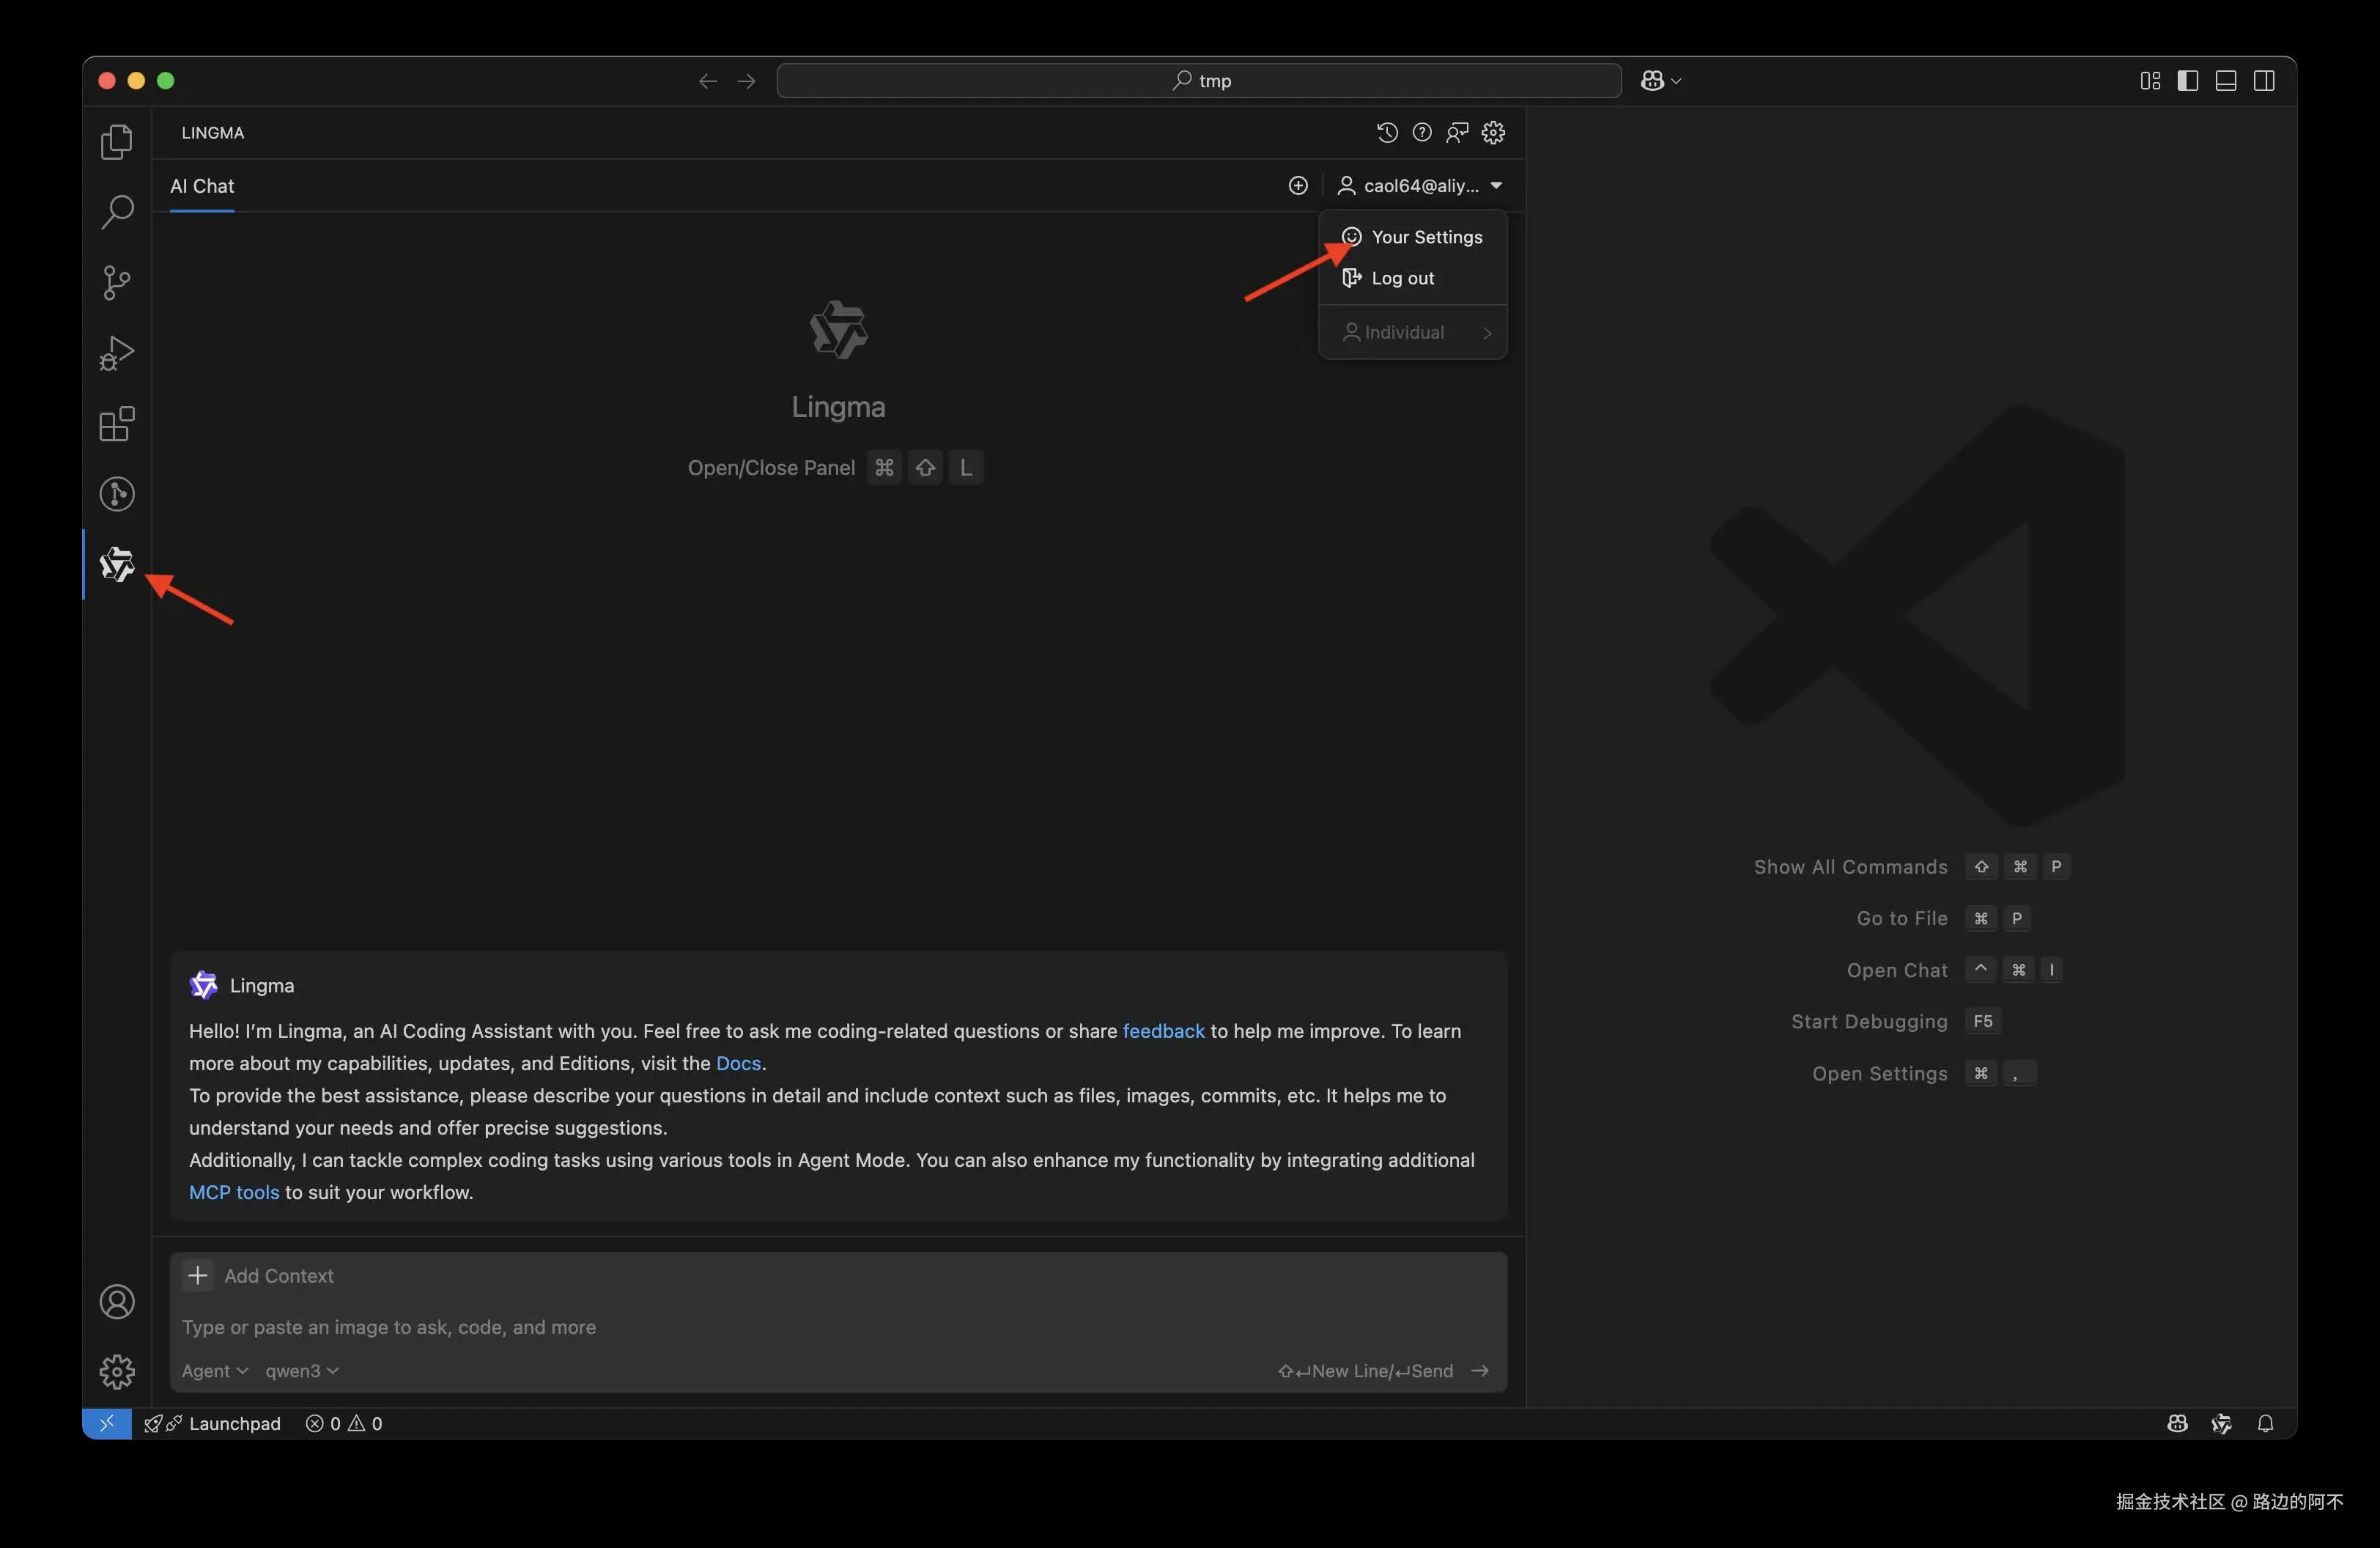The width and height of the screenshot is (2380, 1548).
Task: Open the MCP tools link
Action: tap(234, 1192)
